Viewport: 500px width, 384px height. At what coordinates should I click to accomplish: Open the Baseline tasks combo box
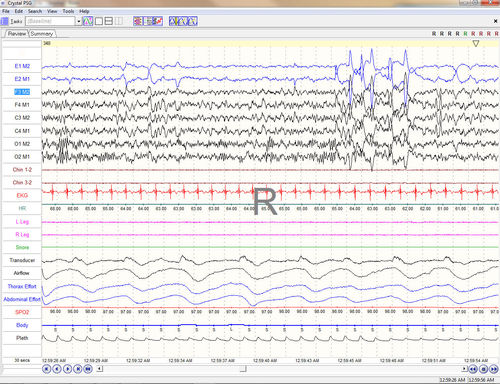point(51,21)
